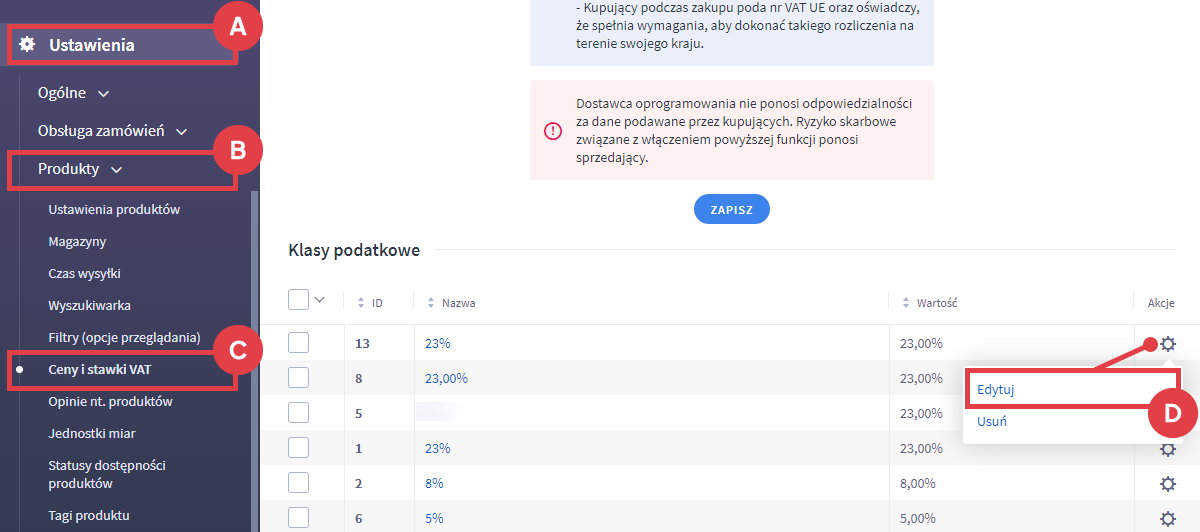This screenshot has height=532, width=1200.
Task: Choose Edytuj from the actions menu
Action: [x=996, y=390]
